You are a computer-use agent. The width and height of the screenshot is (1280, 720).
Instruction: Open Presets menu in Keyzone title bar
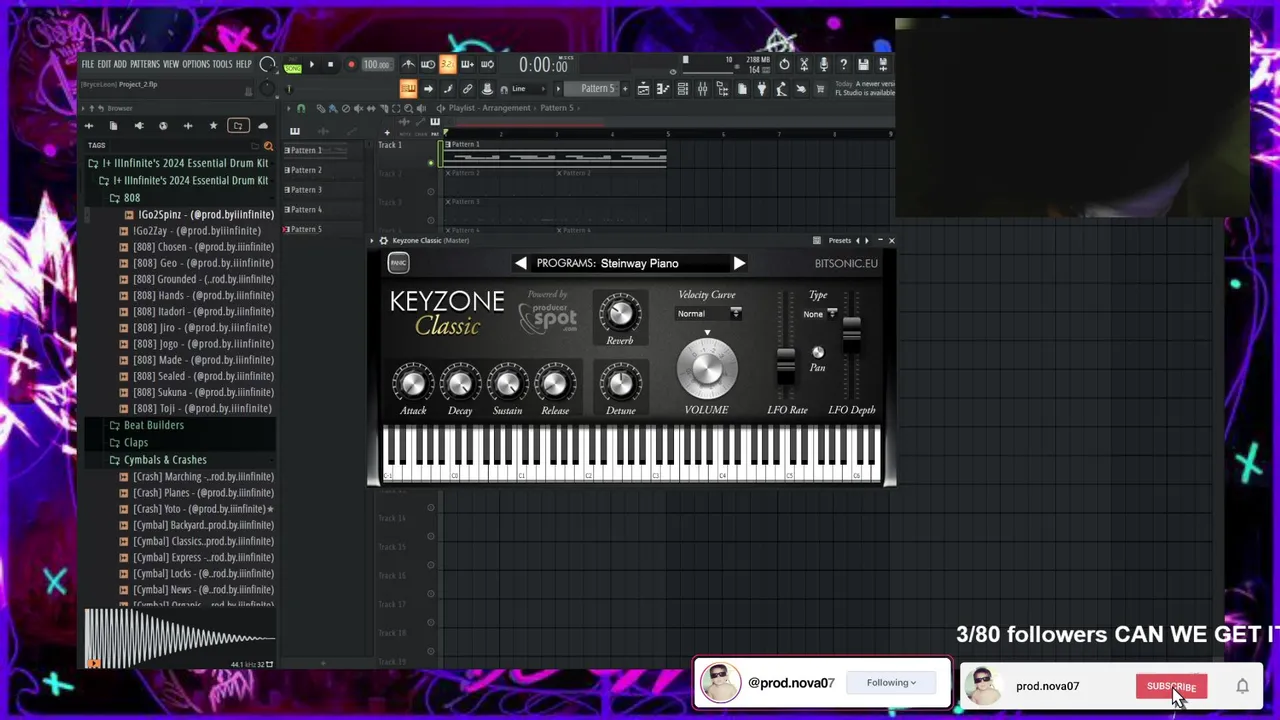point(839,241)
